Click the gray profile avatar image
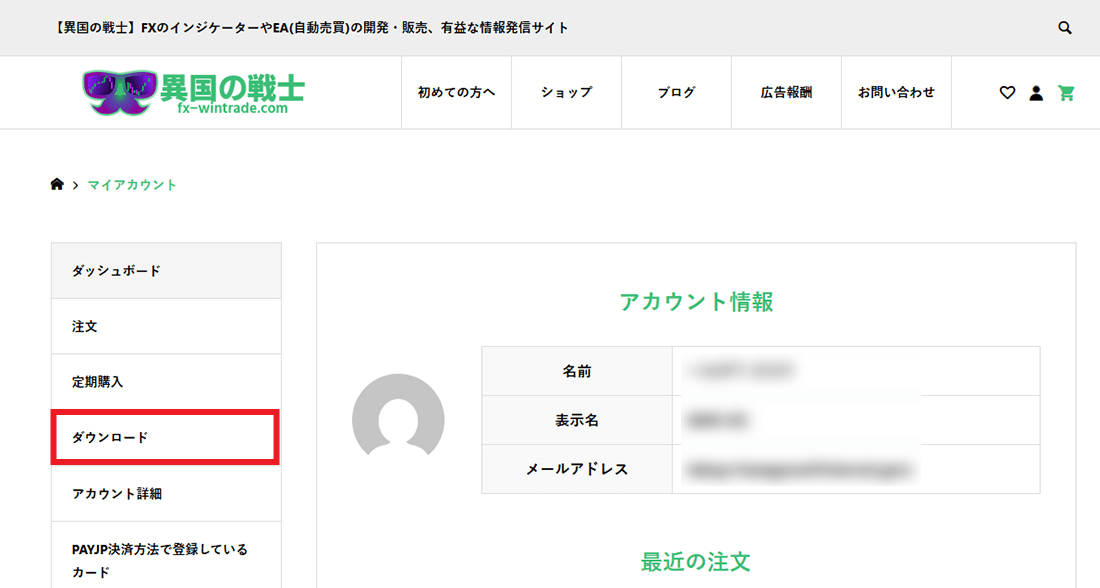 (398, 419)
